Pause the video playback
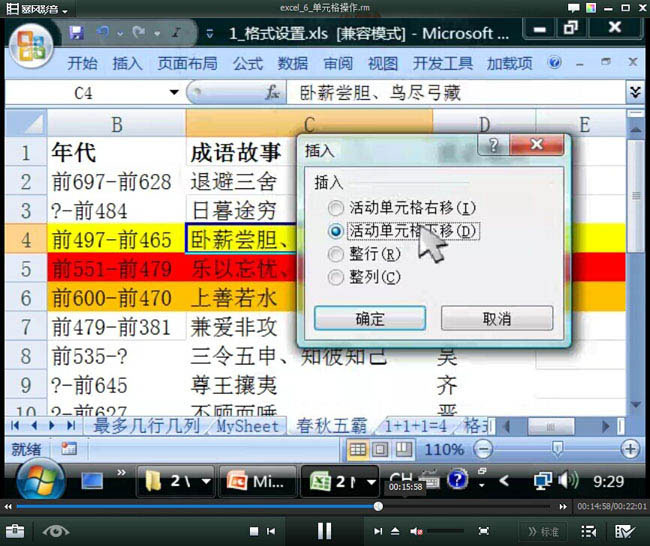Screen dimensions: 650x546 (x=324, y=531)
